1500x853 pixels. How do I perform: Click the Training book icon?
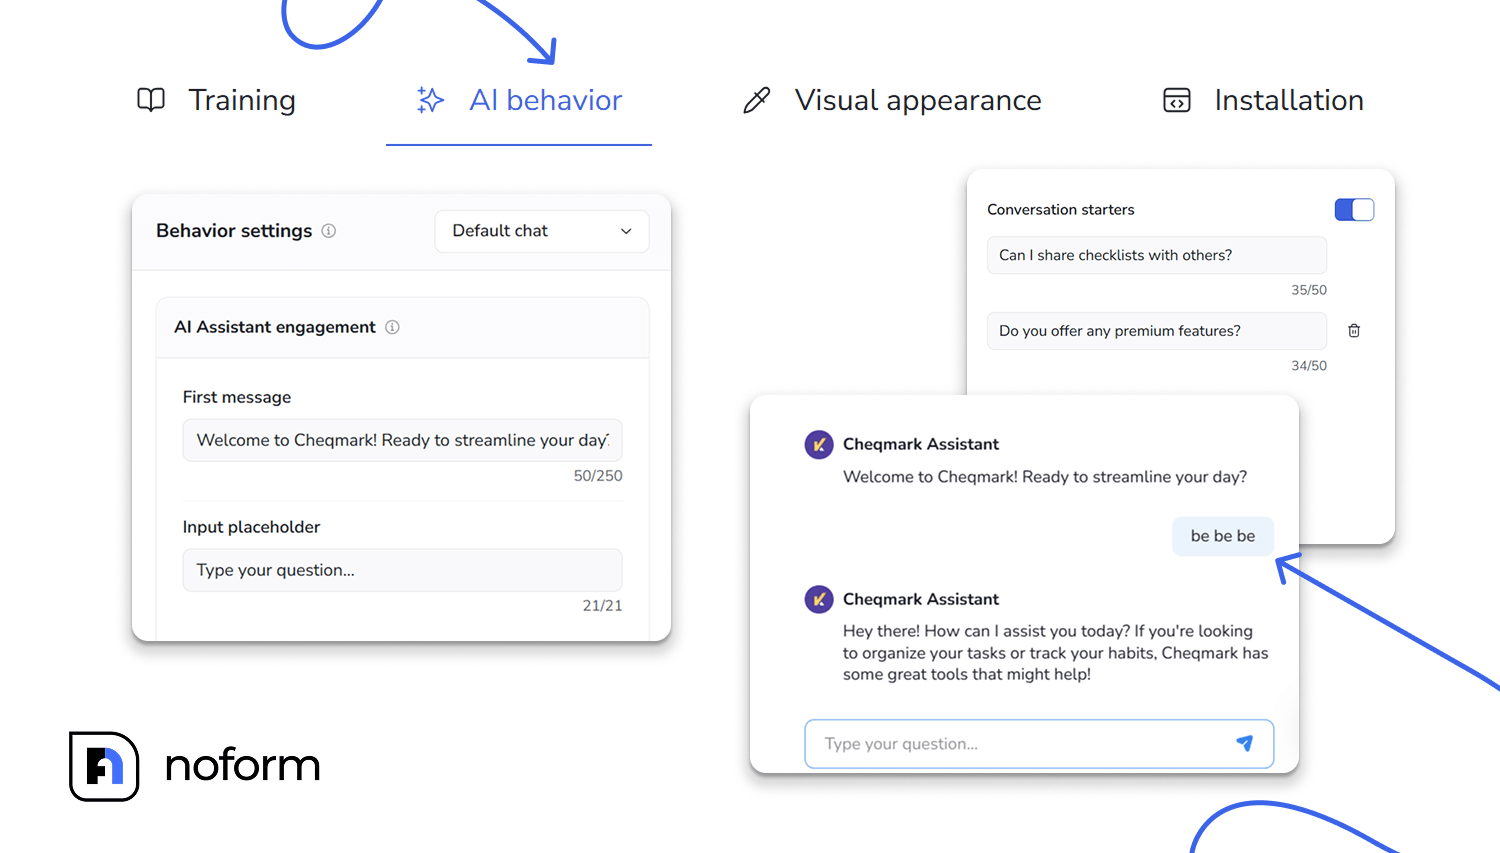coord(151,99)
